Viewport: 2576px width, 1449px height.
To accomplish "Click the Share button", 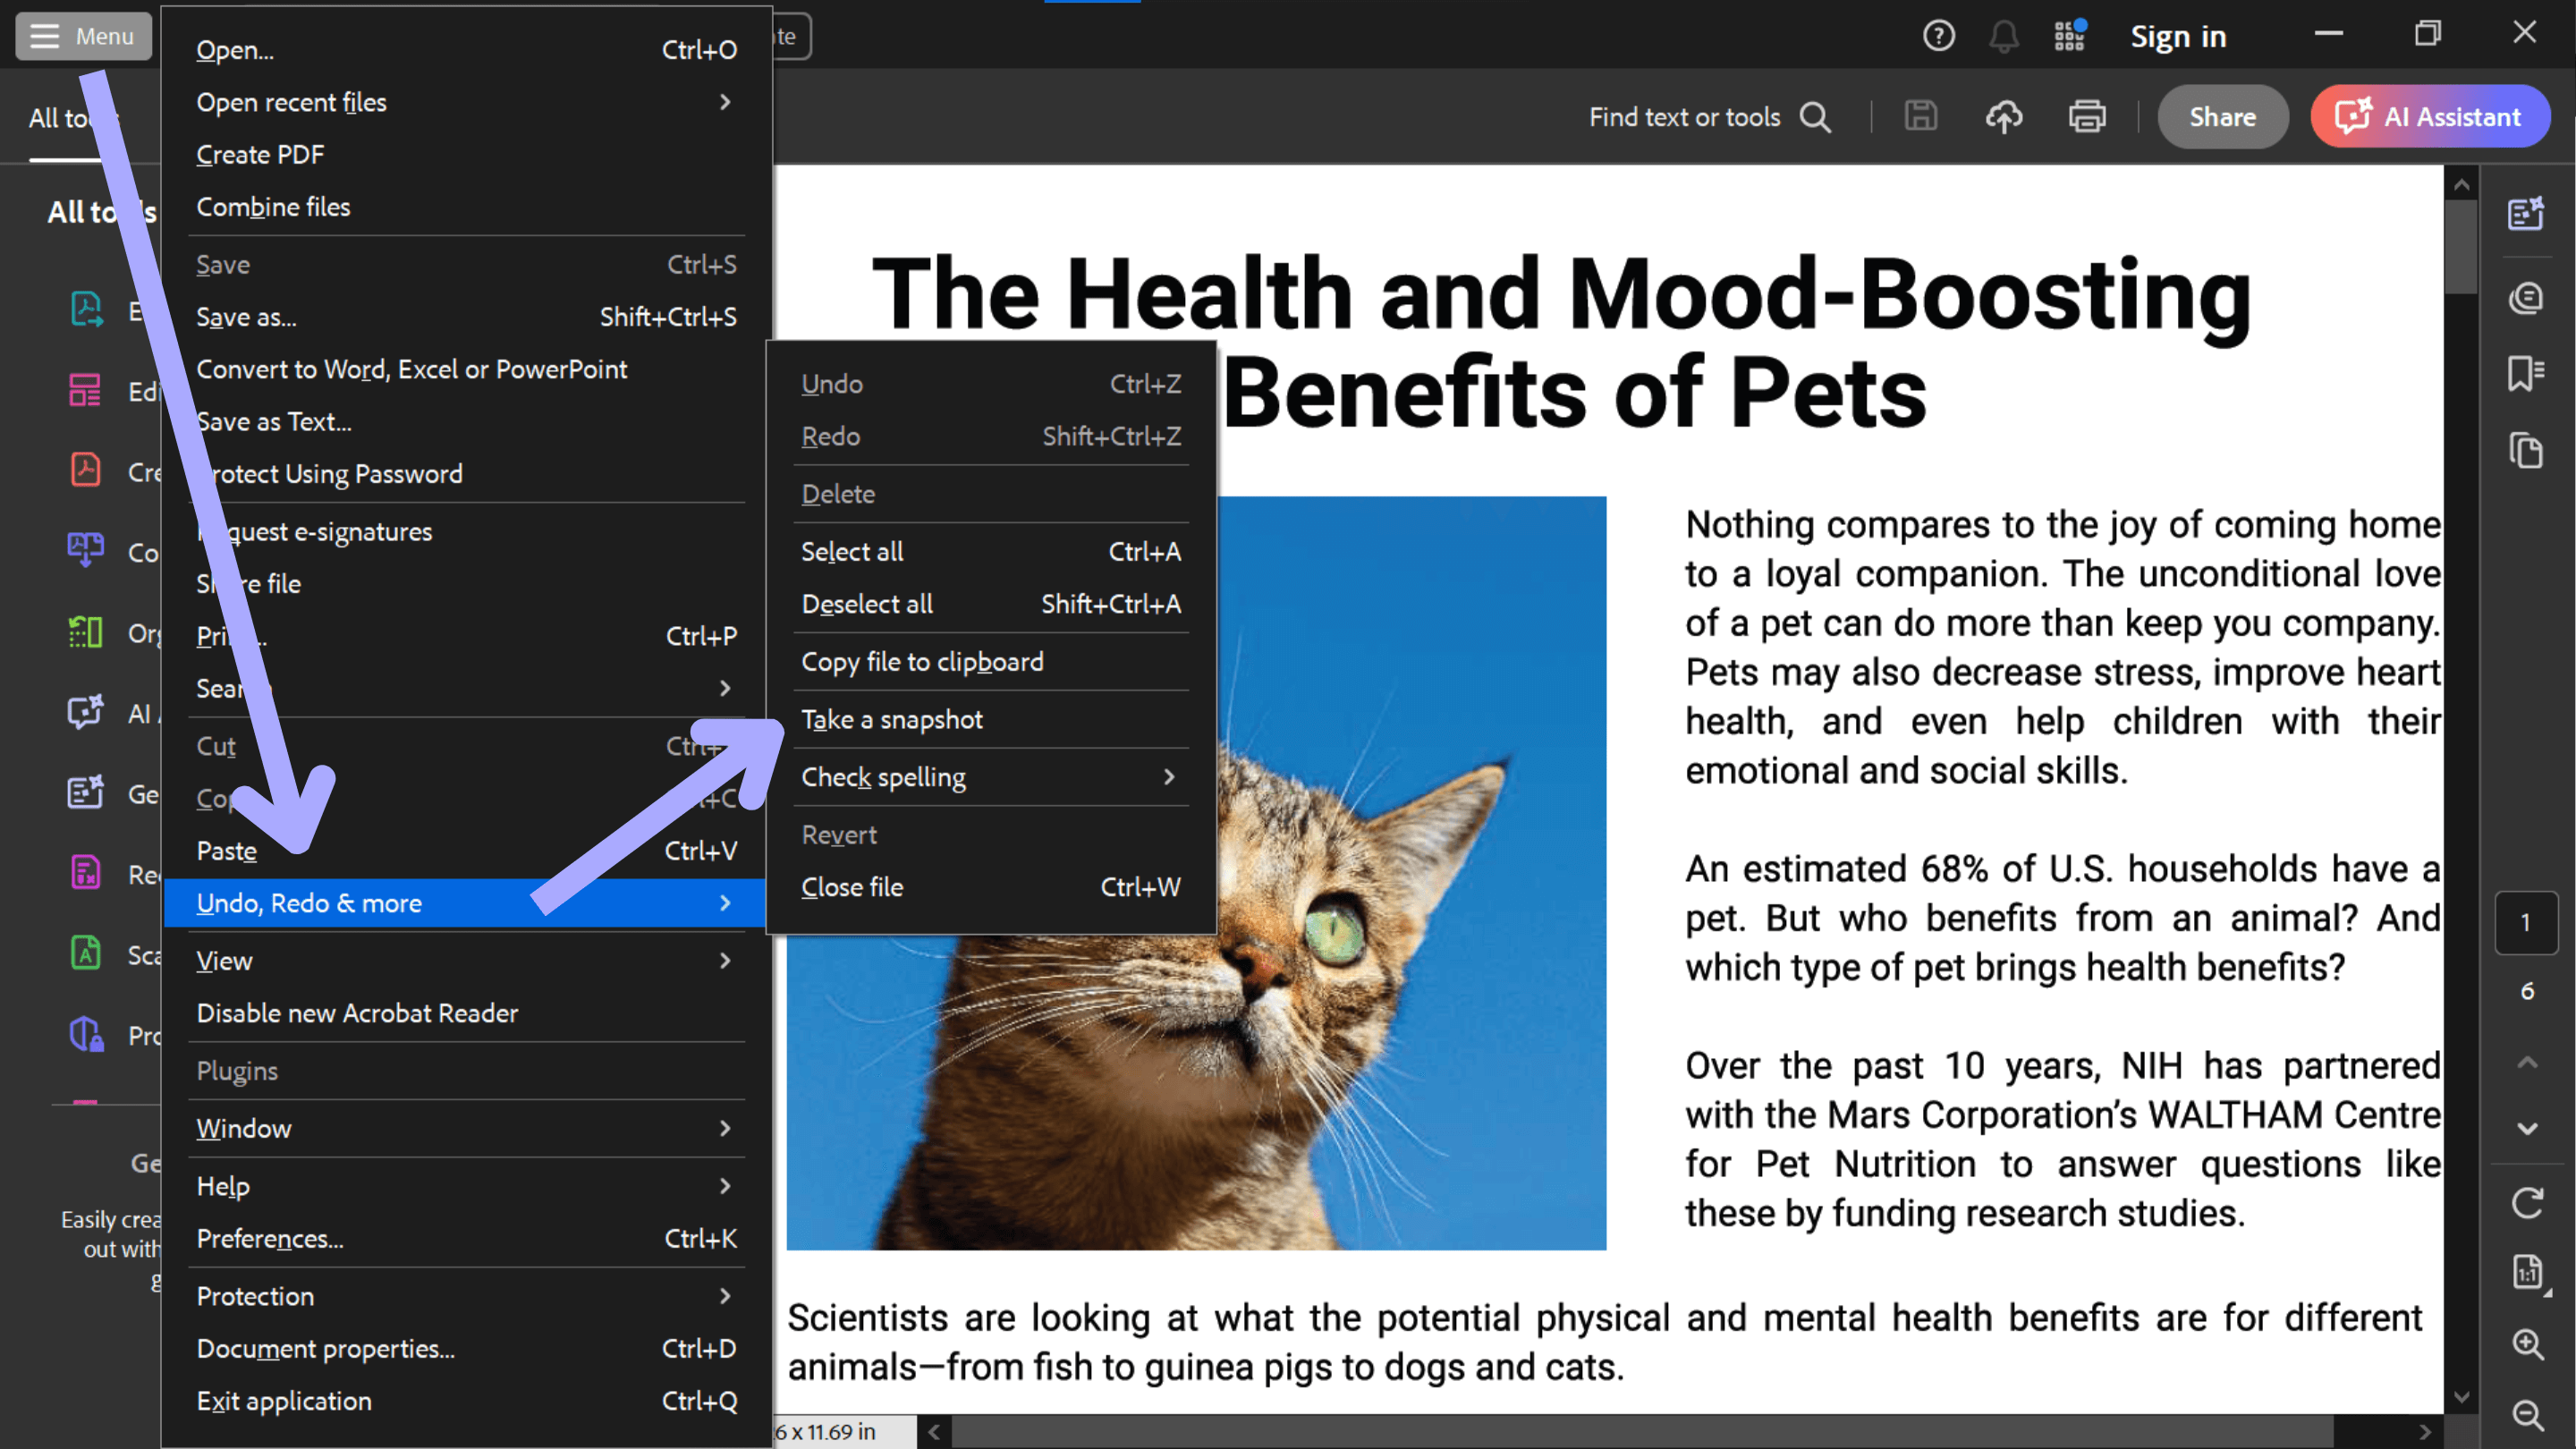I will point(2222,116).
